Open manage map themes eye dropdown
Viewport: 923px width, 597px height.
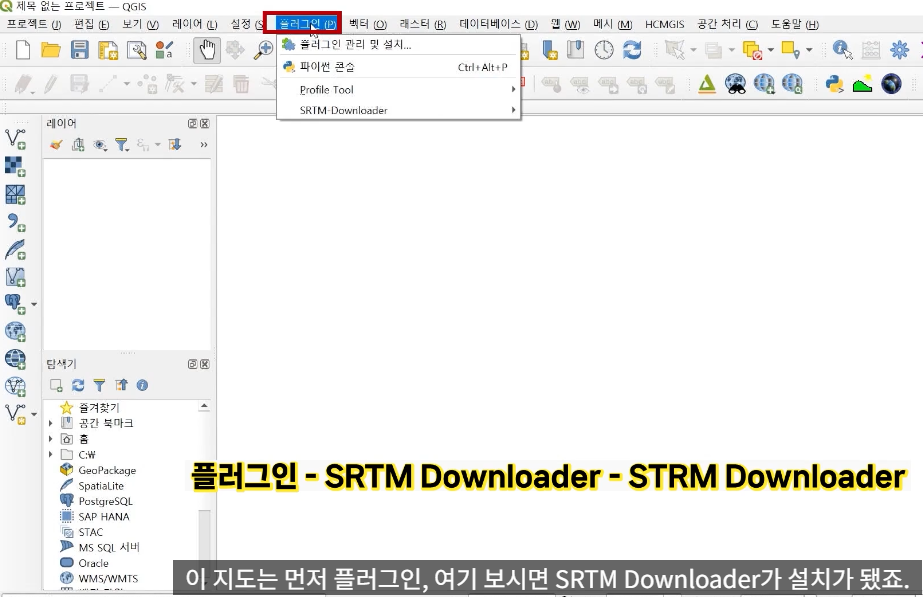coord(101,145)
